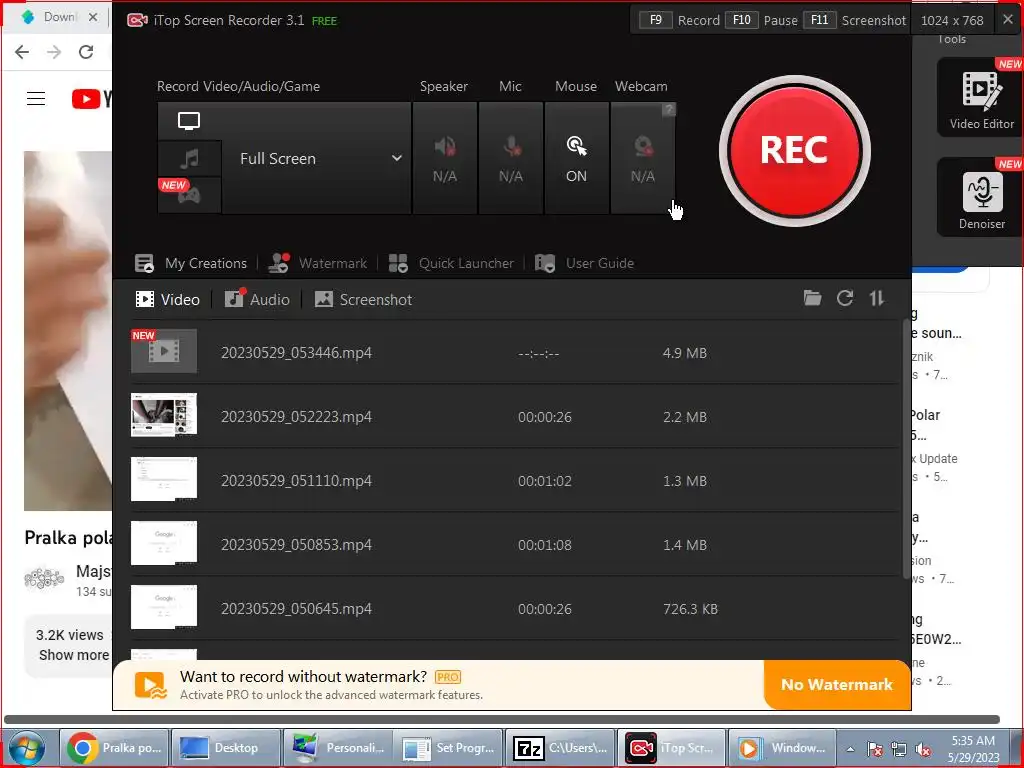Switch to the Video tab
The image size is (1024, 768).
[x=167, y=300]
